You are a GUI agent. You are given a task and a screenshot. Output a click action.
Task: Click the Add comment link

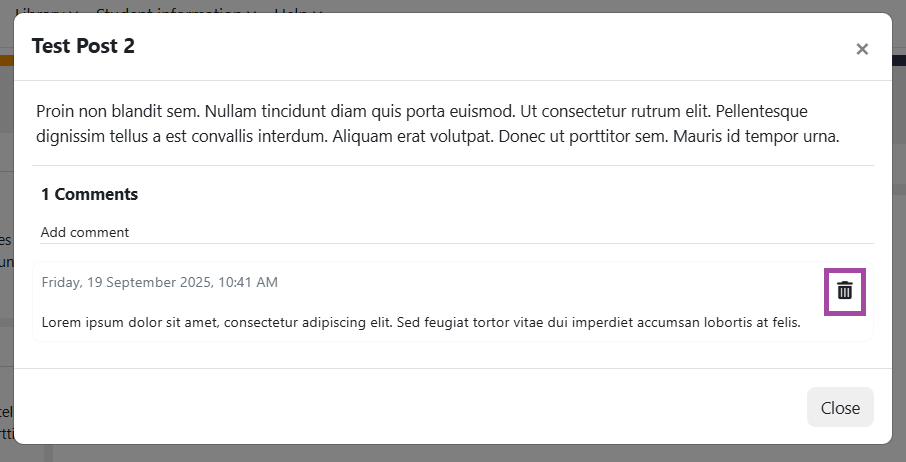pos(85,232)
